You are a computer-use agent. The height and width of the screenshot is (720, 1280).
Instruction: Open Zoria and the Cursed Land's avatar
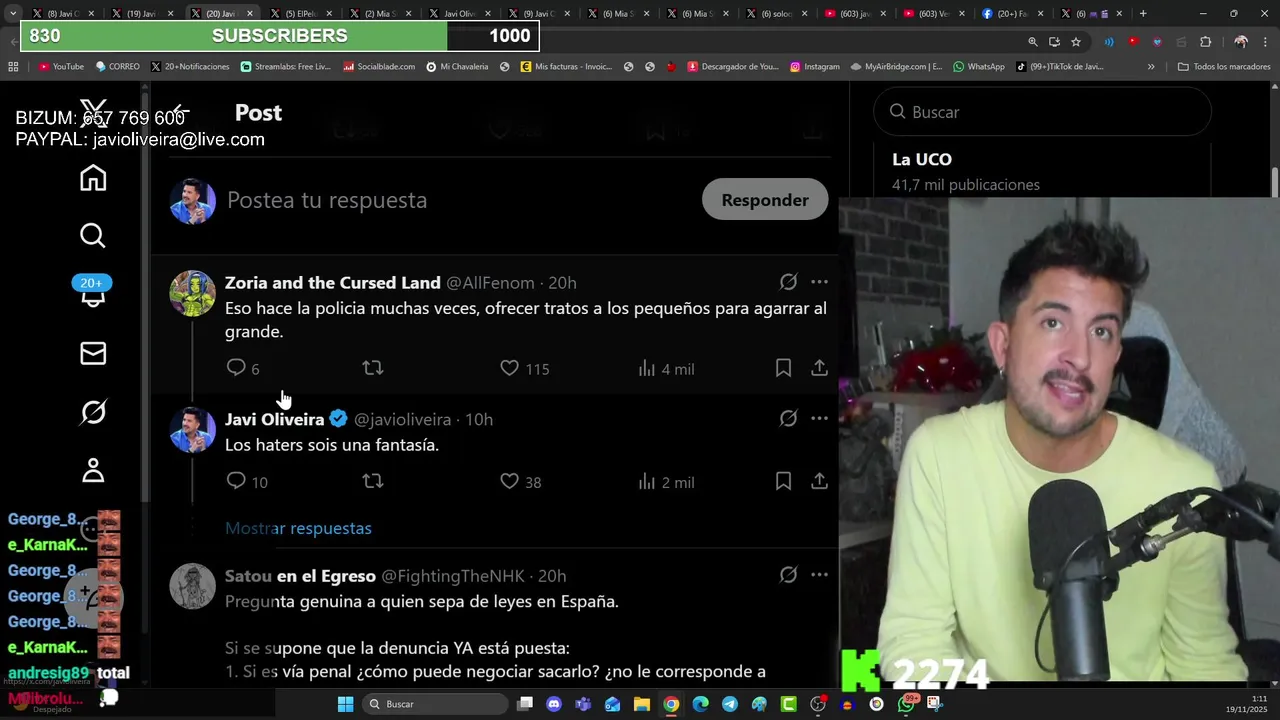(x=192, y=294)
